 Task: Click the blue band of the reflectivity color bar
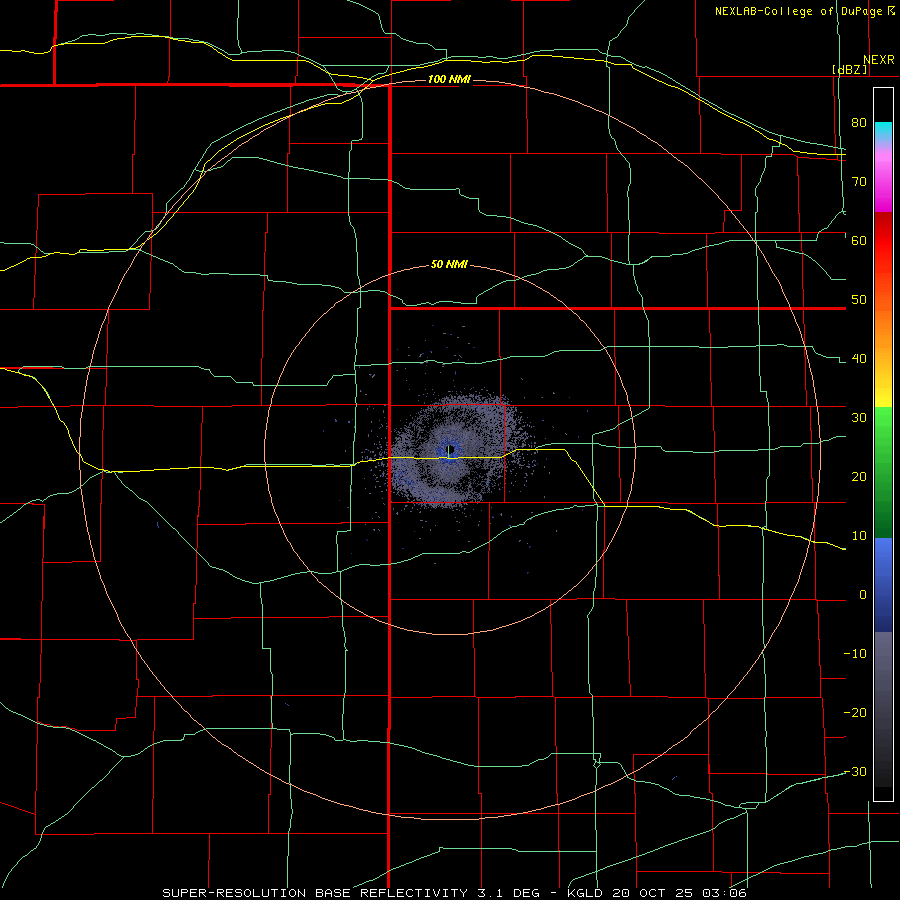pyautogui.click(x=883, y=585)
